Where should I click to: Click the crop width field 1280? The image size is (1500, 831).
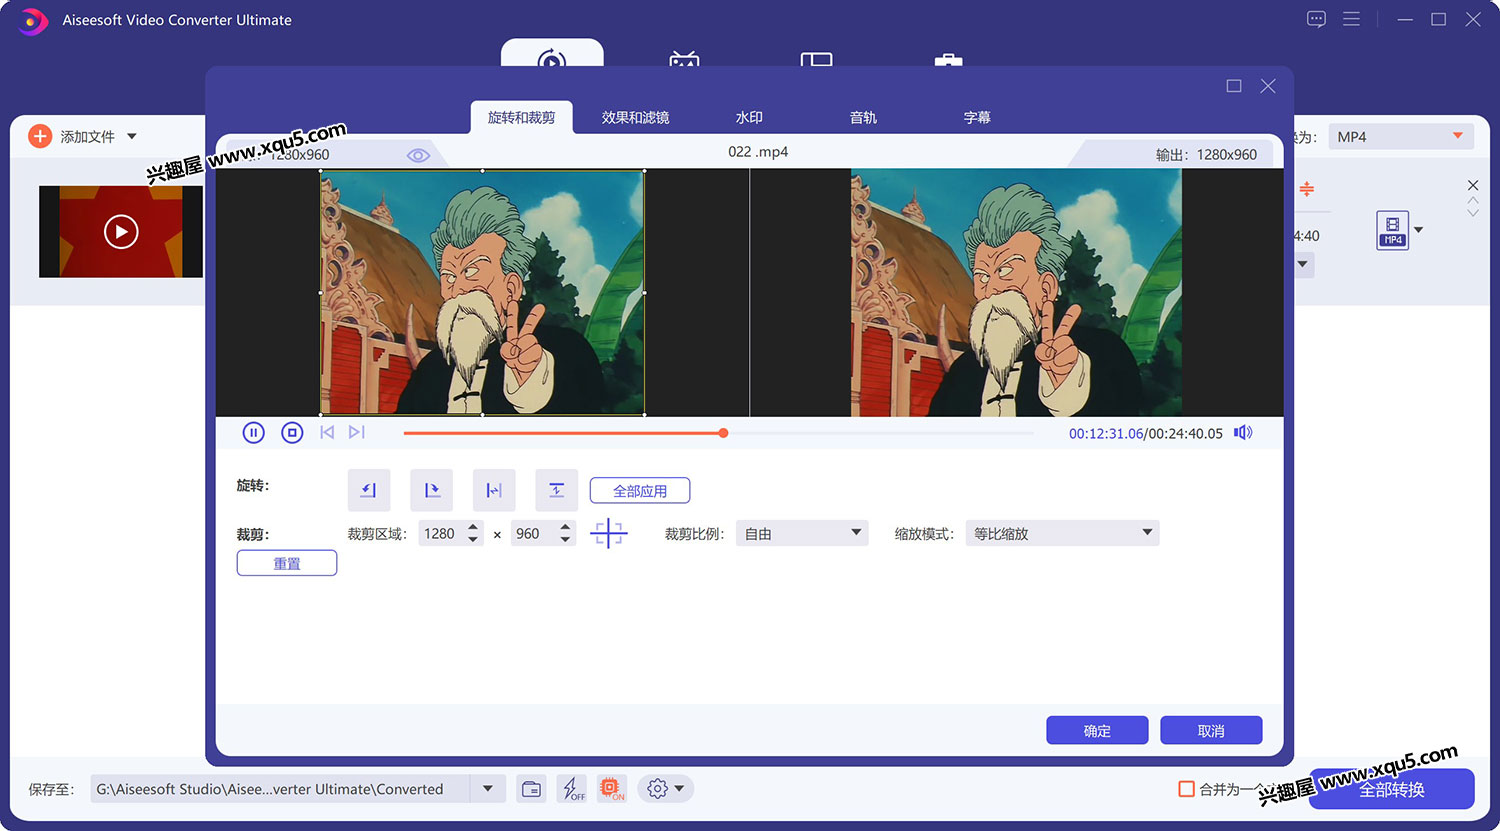[x=440, y=533]
